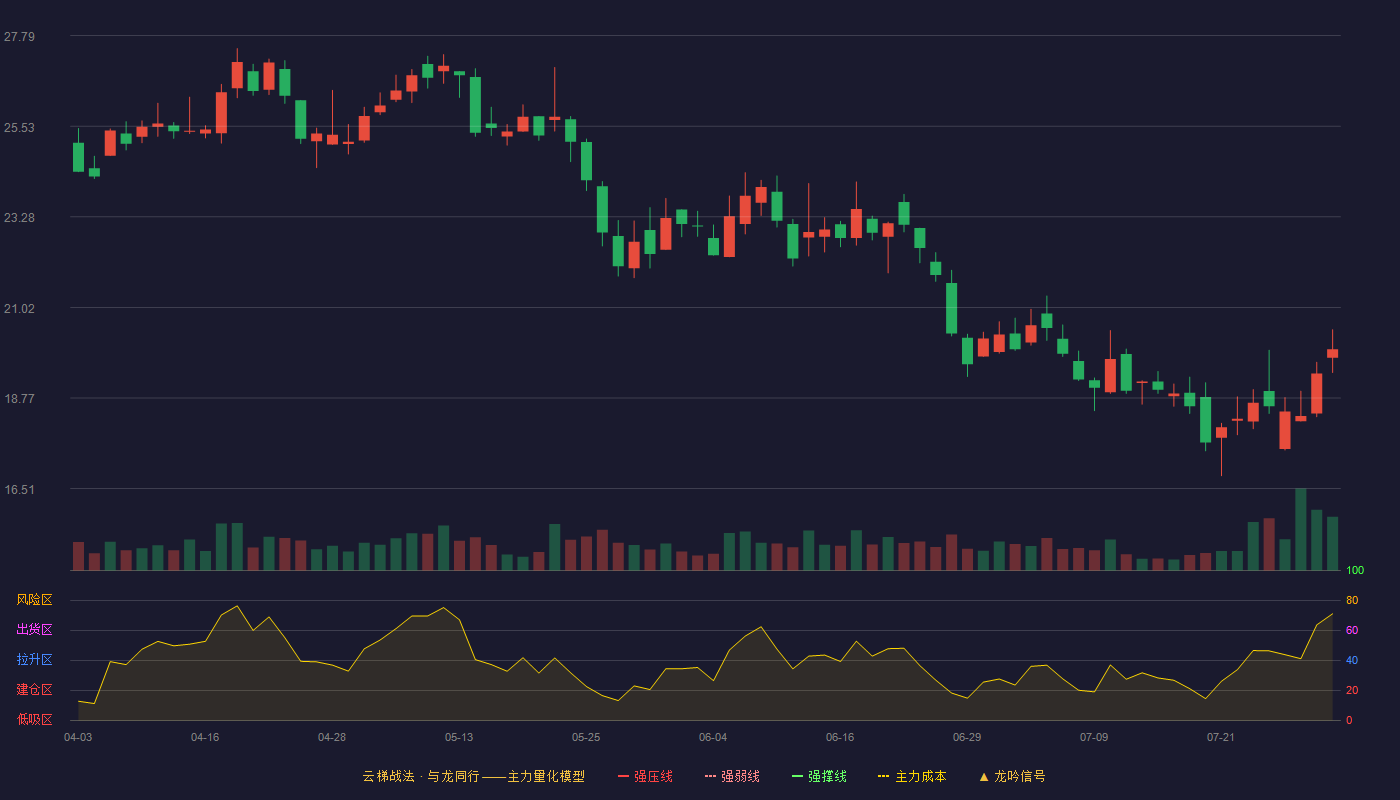
Task: Select the 建仓区 zone label
Action: click(x=34, y=690)
